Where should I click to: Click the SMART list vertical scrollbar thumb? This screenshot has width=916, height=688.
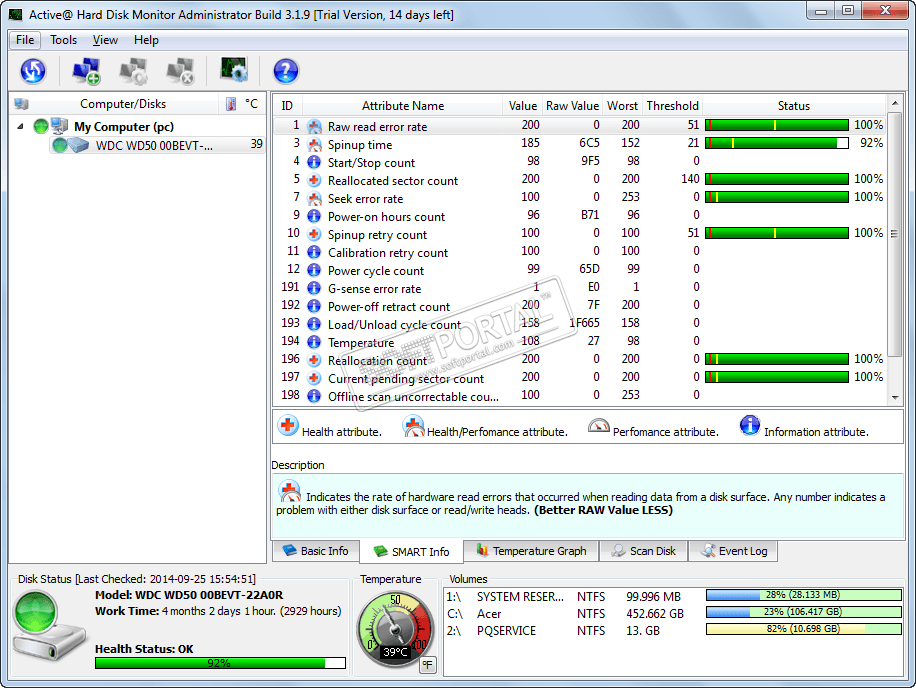(895, 234)
